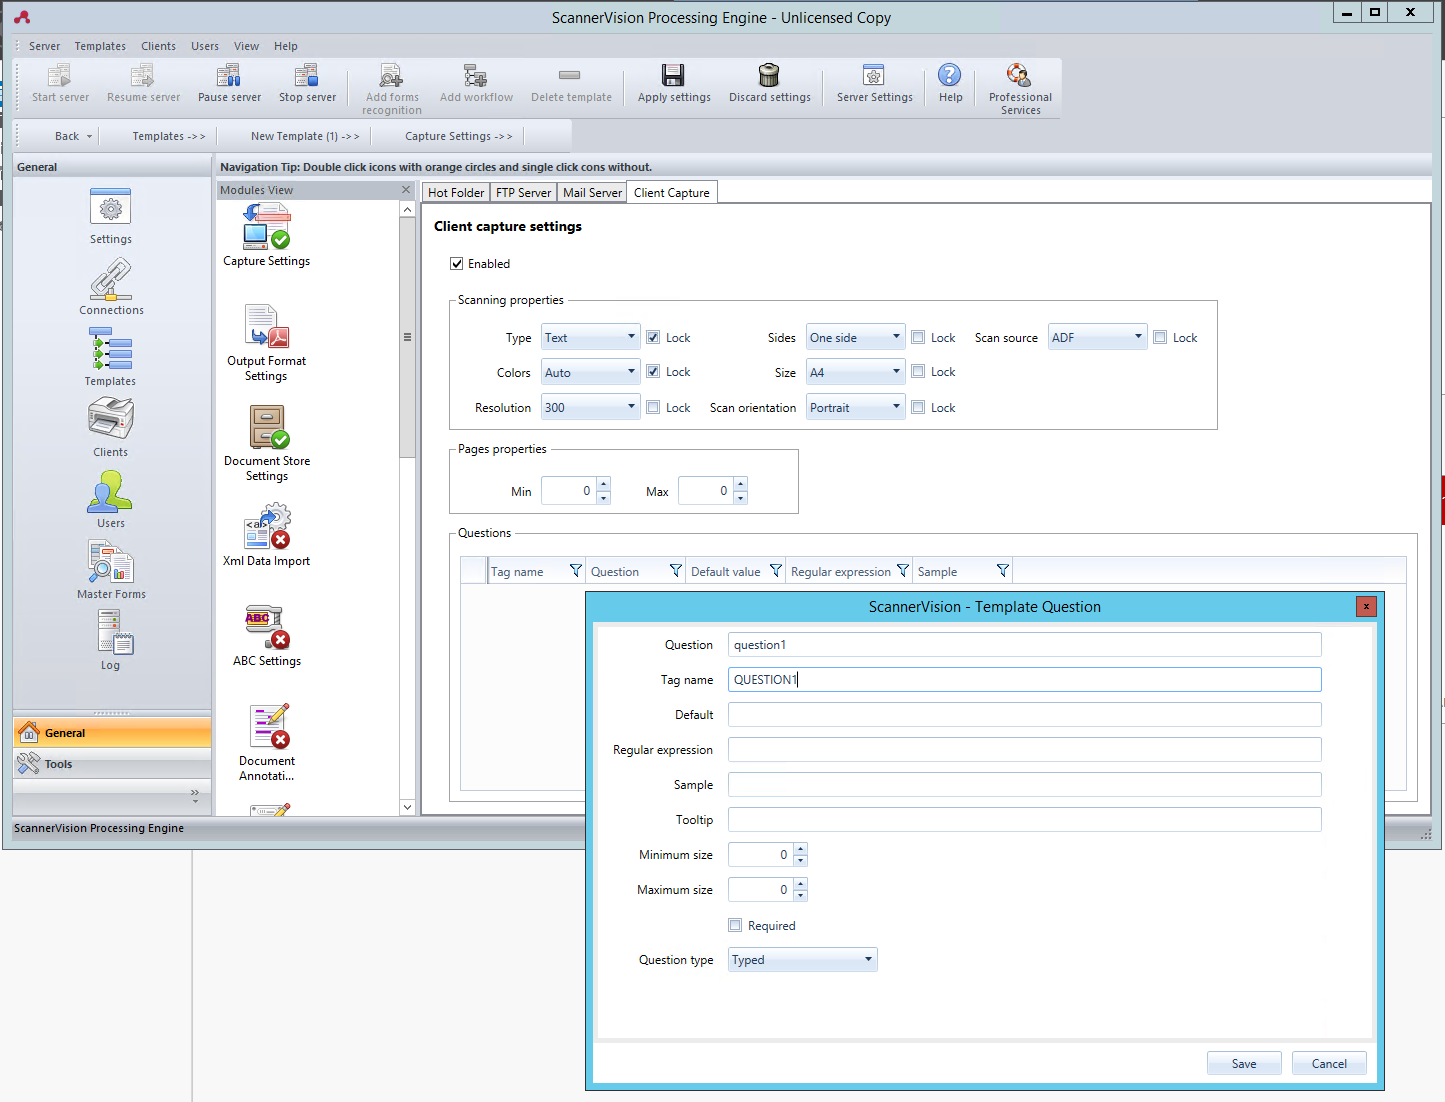Click the Professional Services toolbar icon
The height and width of the screenshot is (1102, 1445).
tap(1019, 85)
